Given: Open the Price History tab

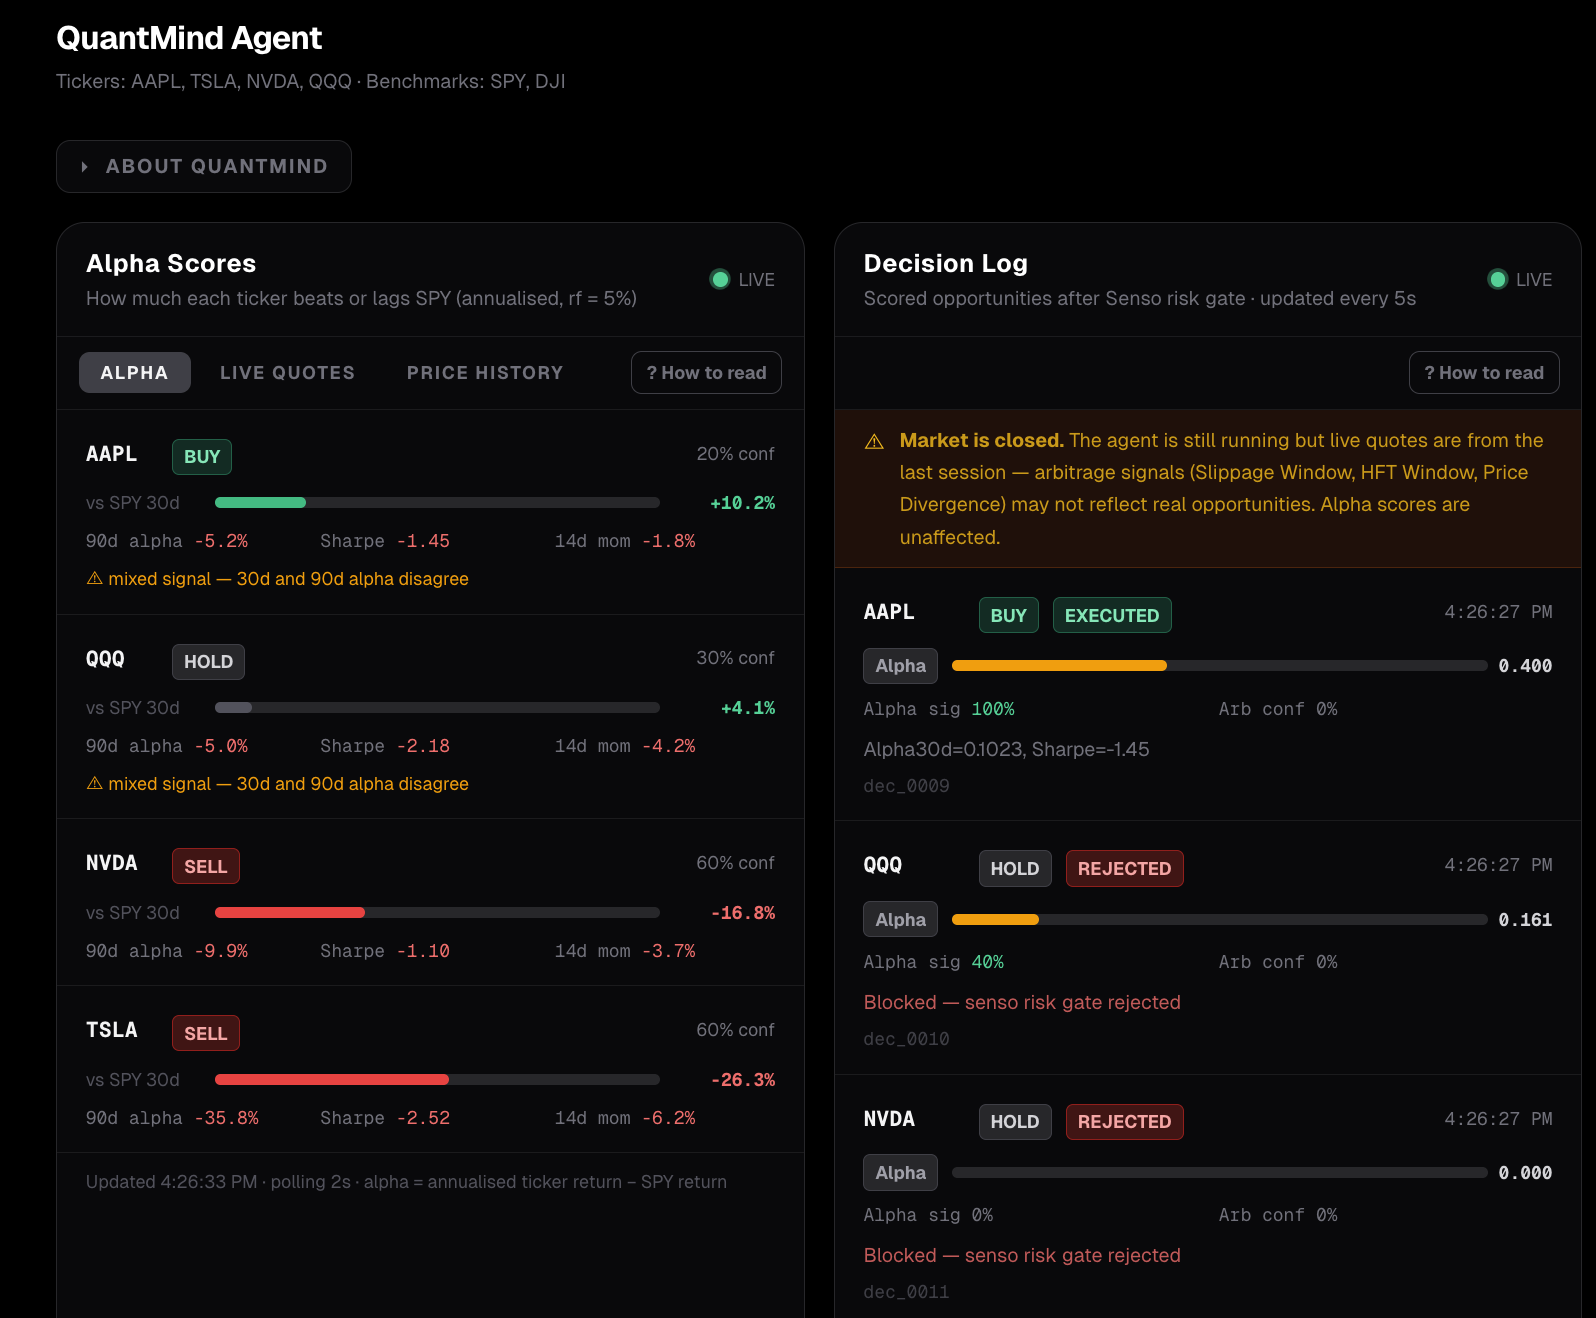Looking at the screenshot, I should click(485, 372).
